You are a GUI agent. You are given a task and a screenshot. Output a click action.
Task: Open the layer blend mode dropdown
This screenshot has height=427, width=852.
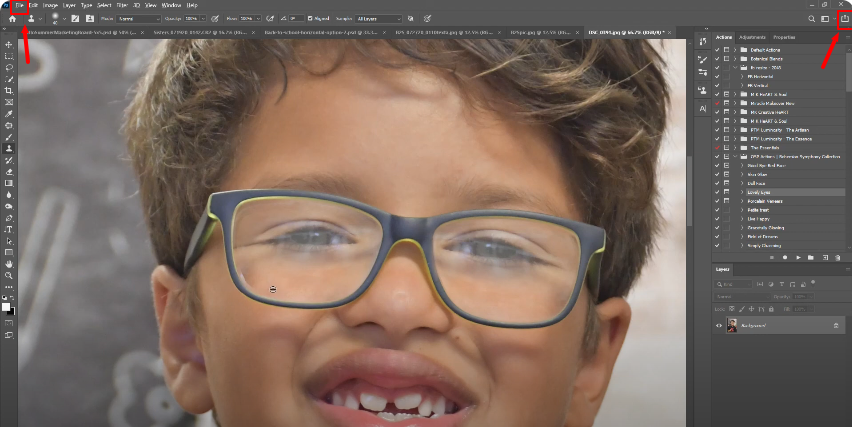(742, 297)
